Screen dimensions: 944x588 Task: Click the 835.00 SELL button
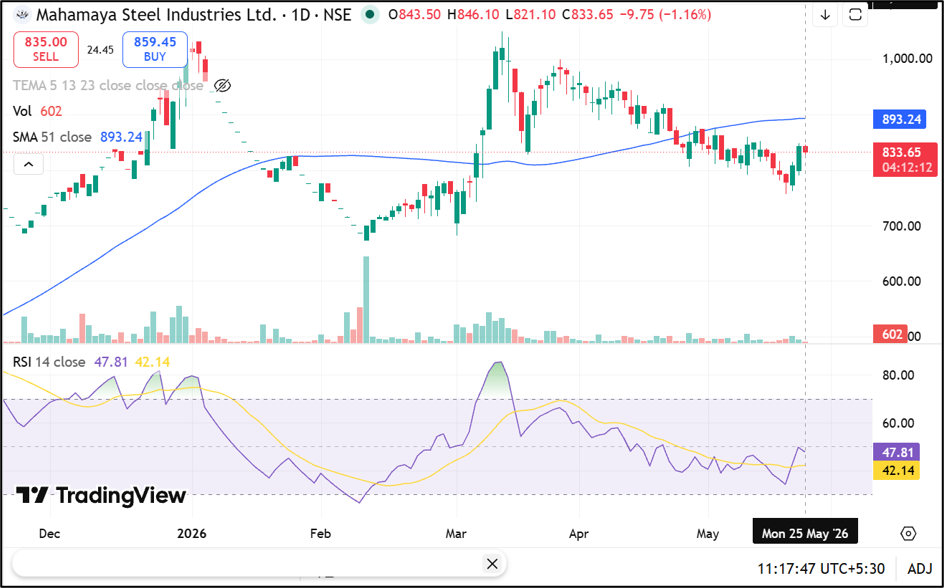click(x=46, y=49)
